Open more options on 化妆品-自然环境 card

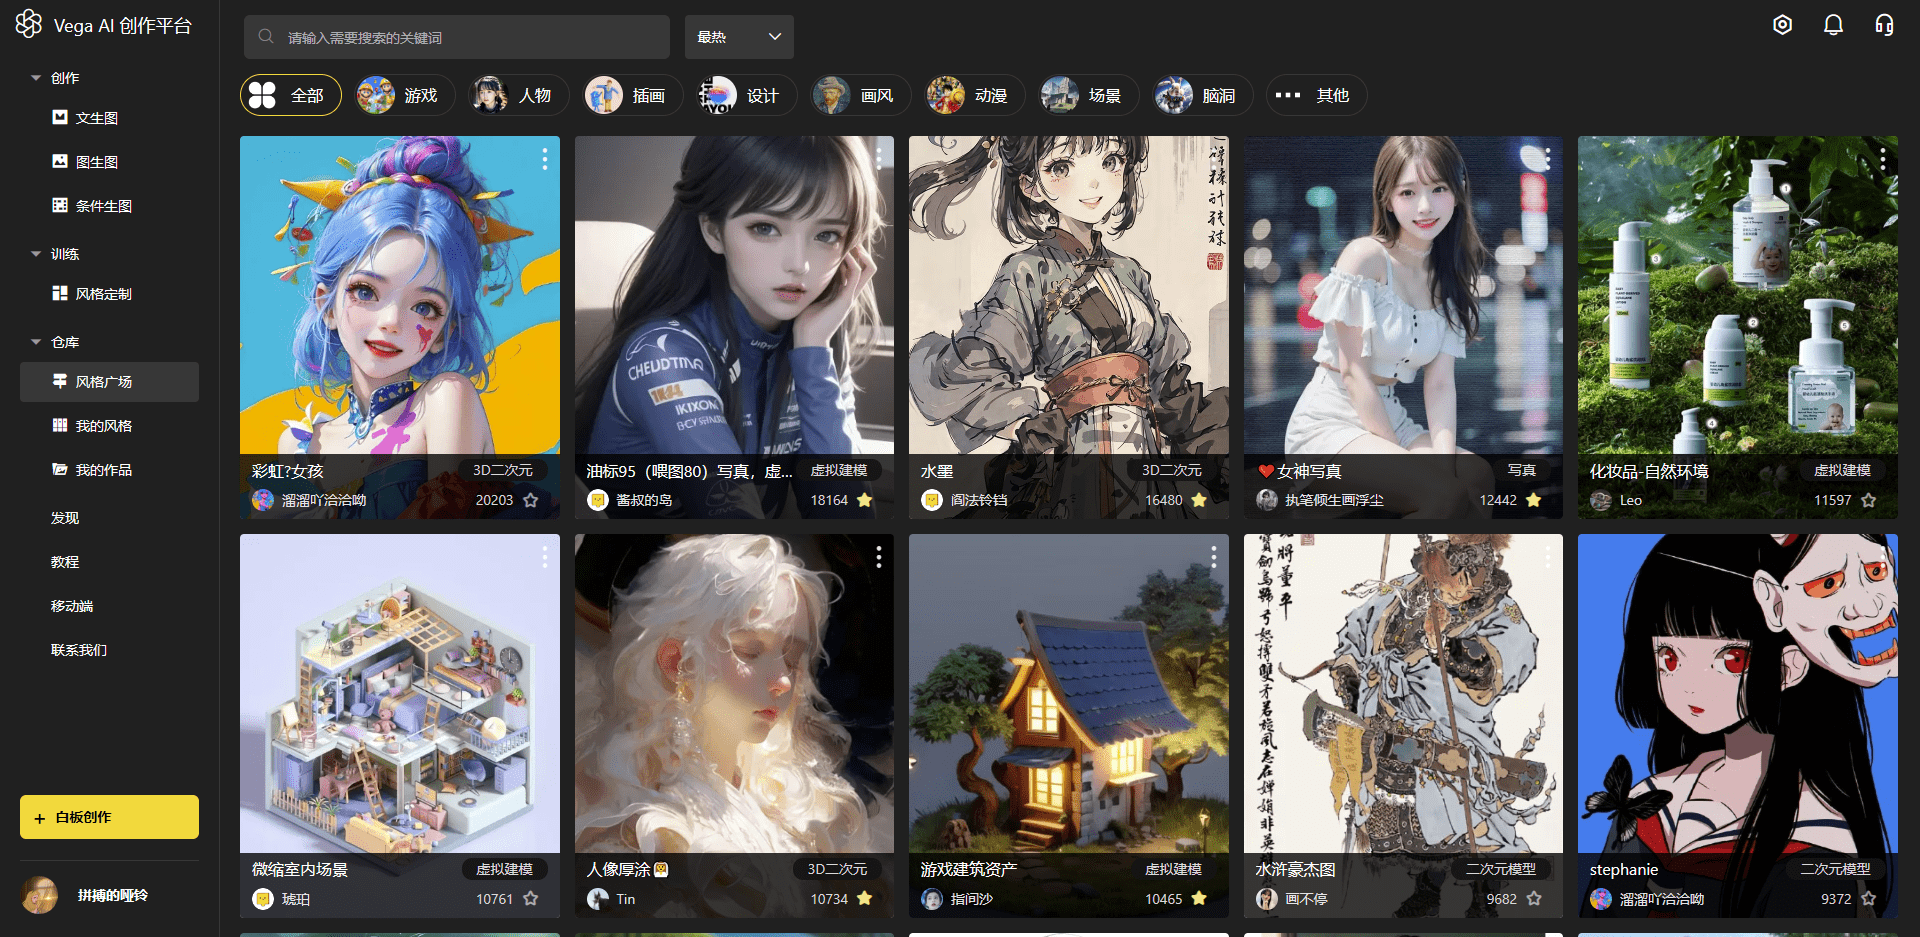pyautogui.click(x=1883, y=158)
